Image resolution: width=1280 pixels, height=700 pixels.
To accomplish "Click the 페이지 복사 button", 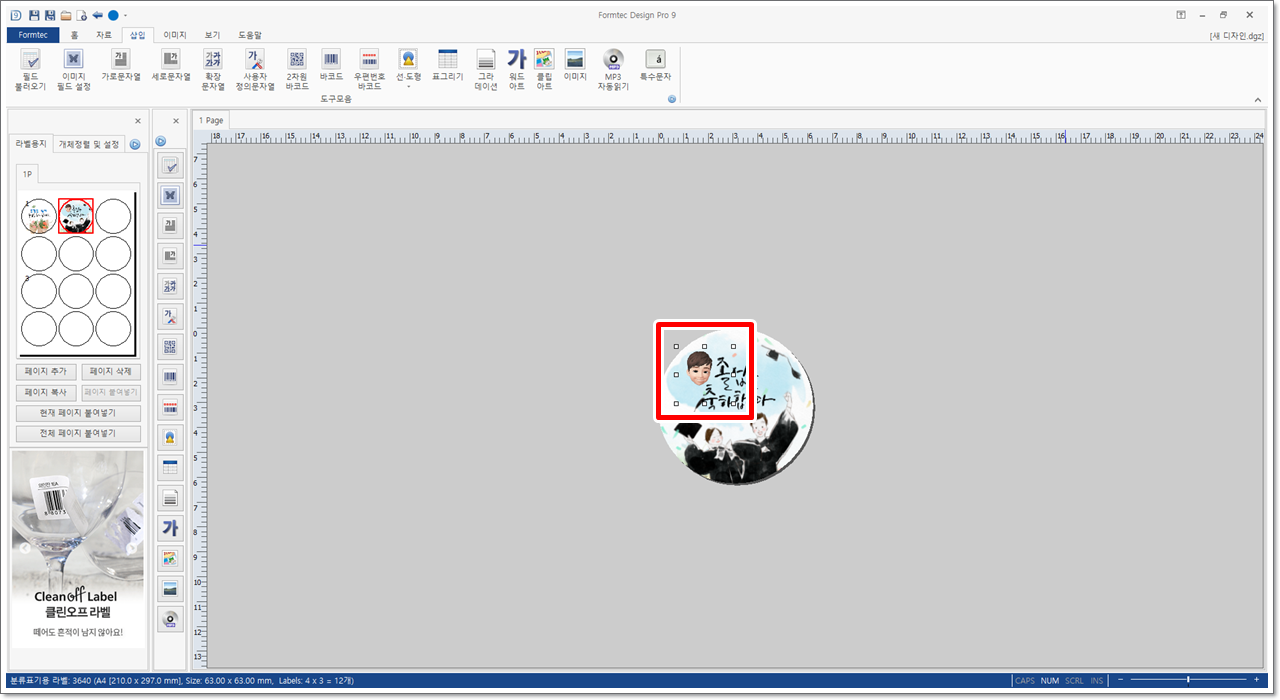I will point(46,392).
